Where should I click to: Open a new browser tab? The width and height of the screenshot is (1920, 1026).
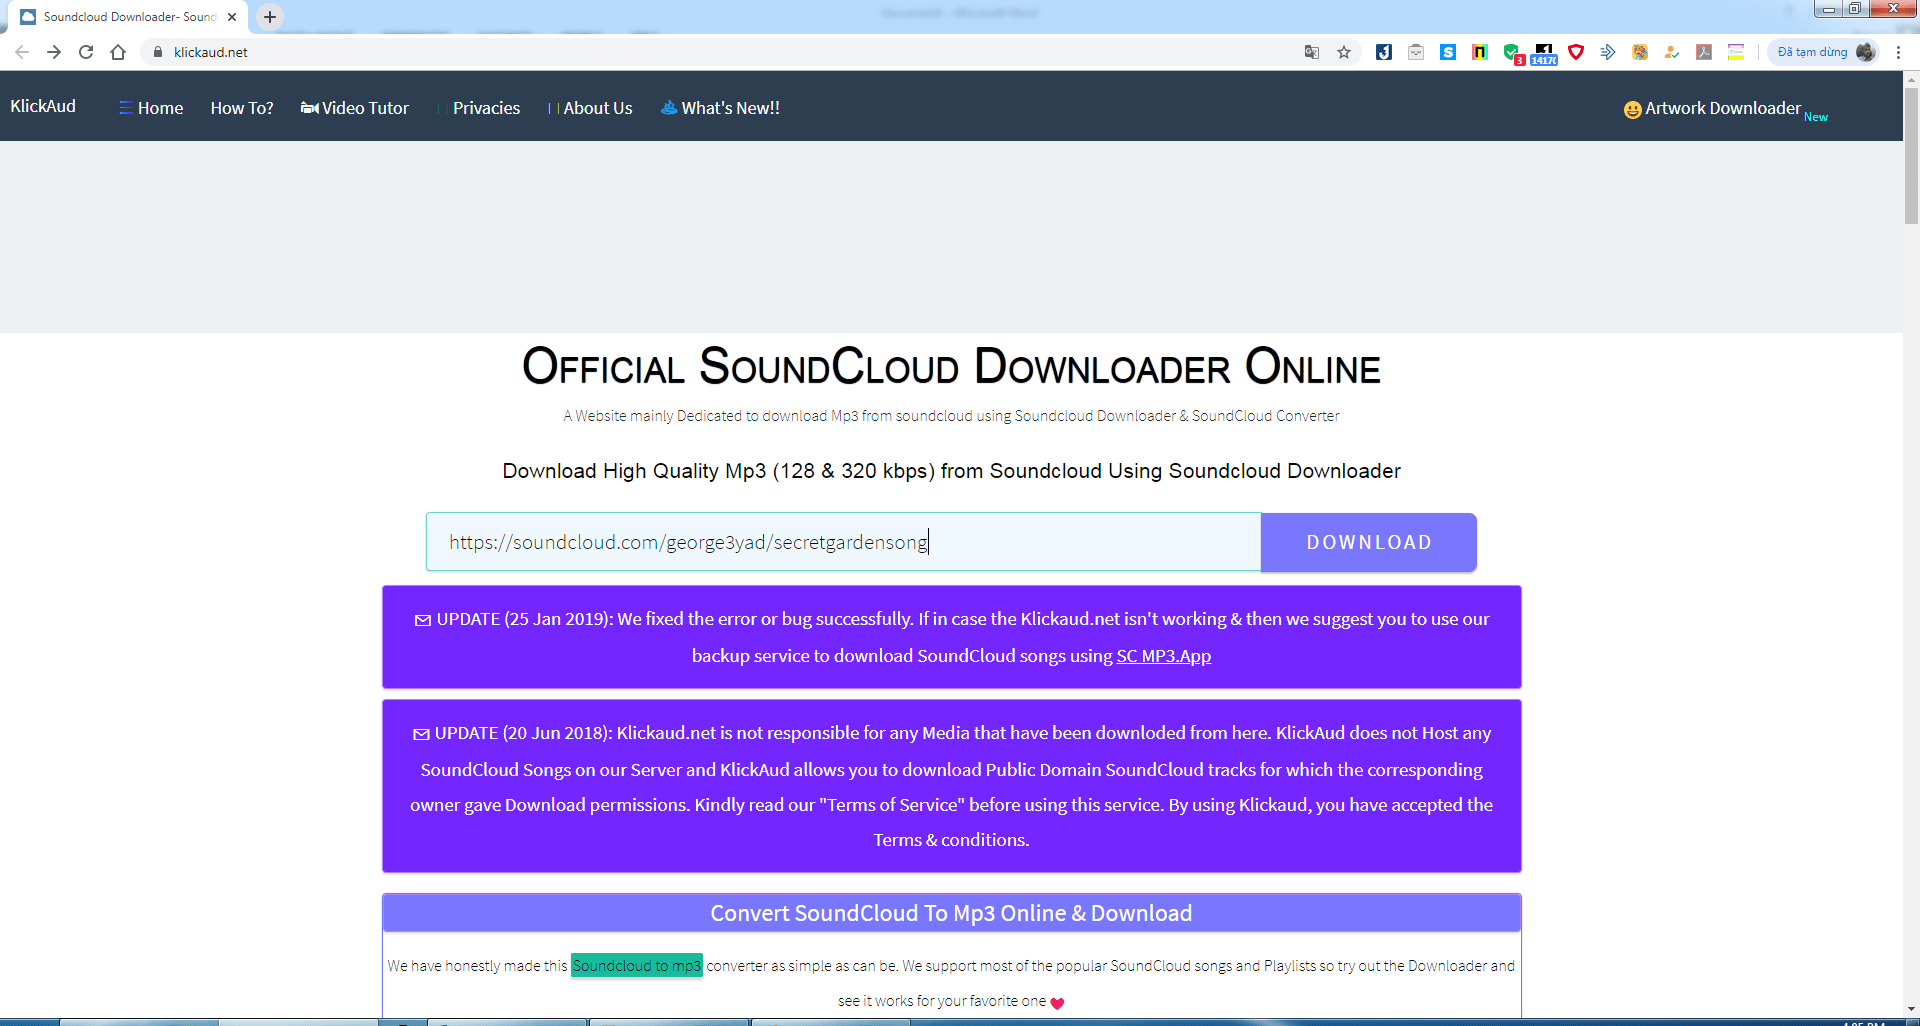coord(270,17)
